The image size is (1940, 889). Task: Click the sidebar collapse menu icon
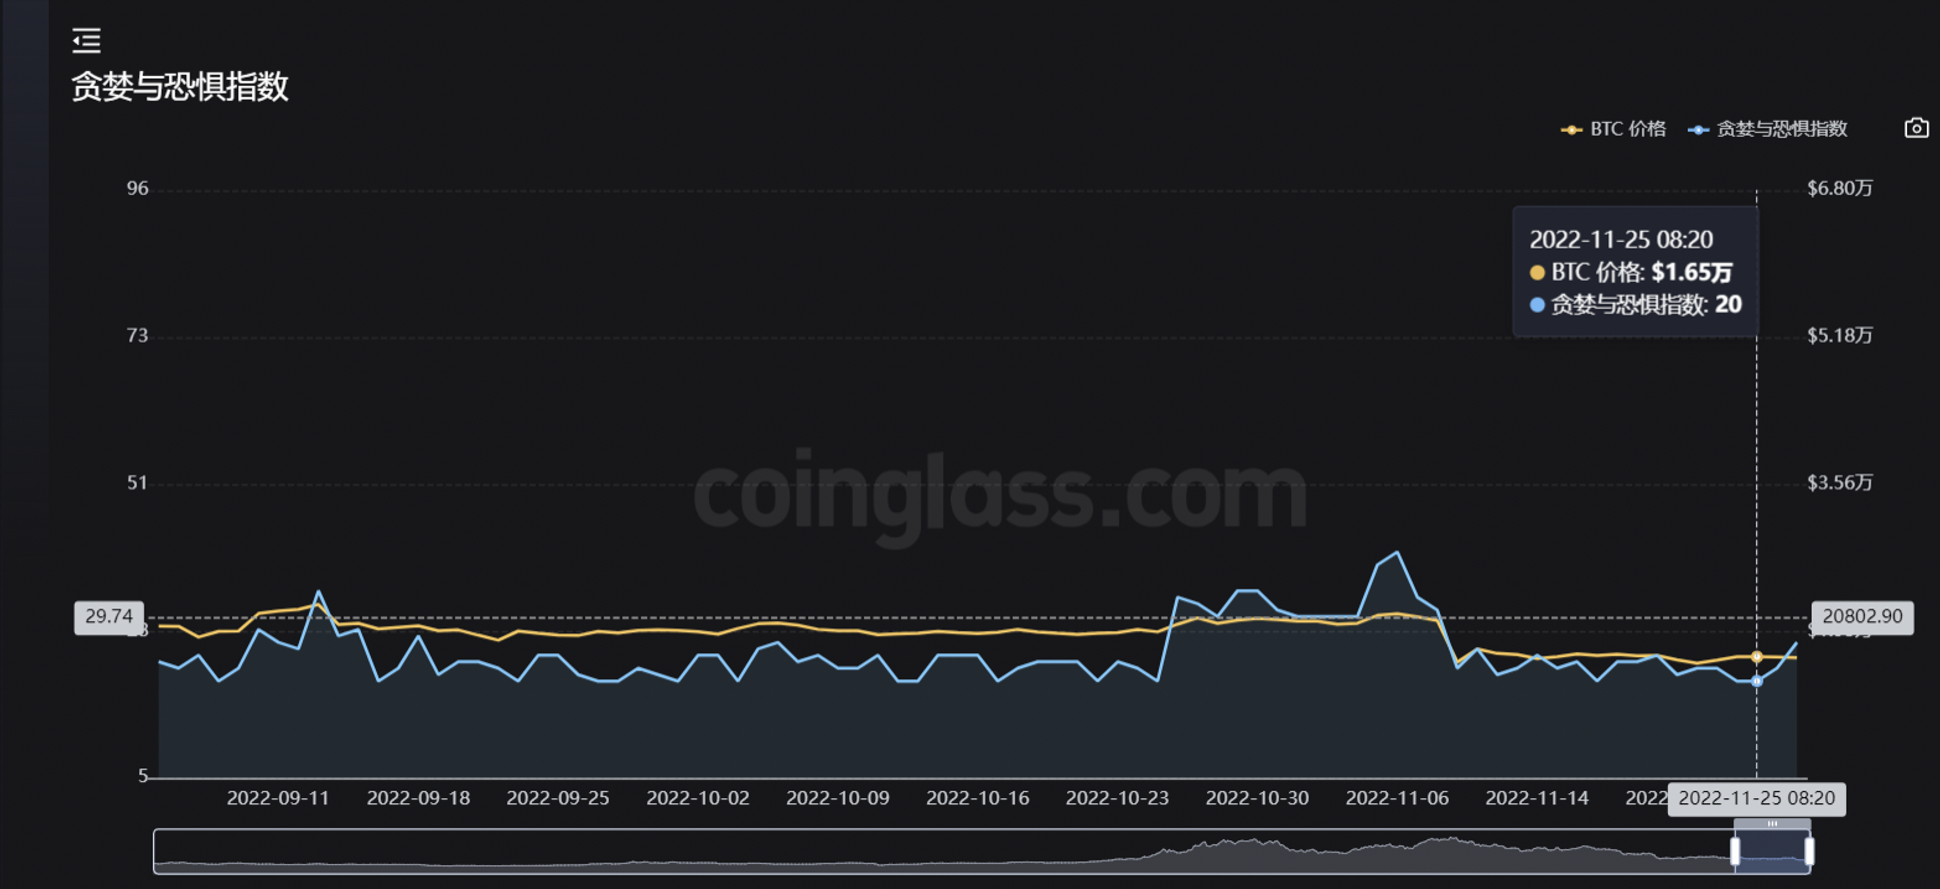87,40
